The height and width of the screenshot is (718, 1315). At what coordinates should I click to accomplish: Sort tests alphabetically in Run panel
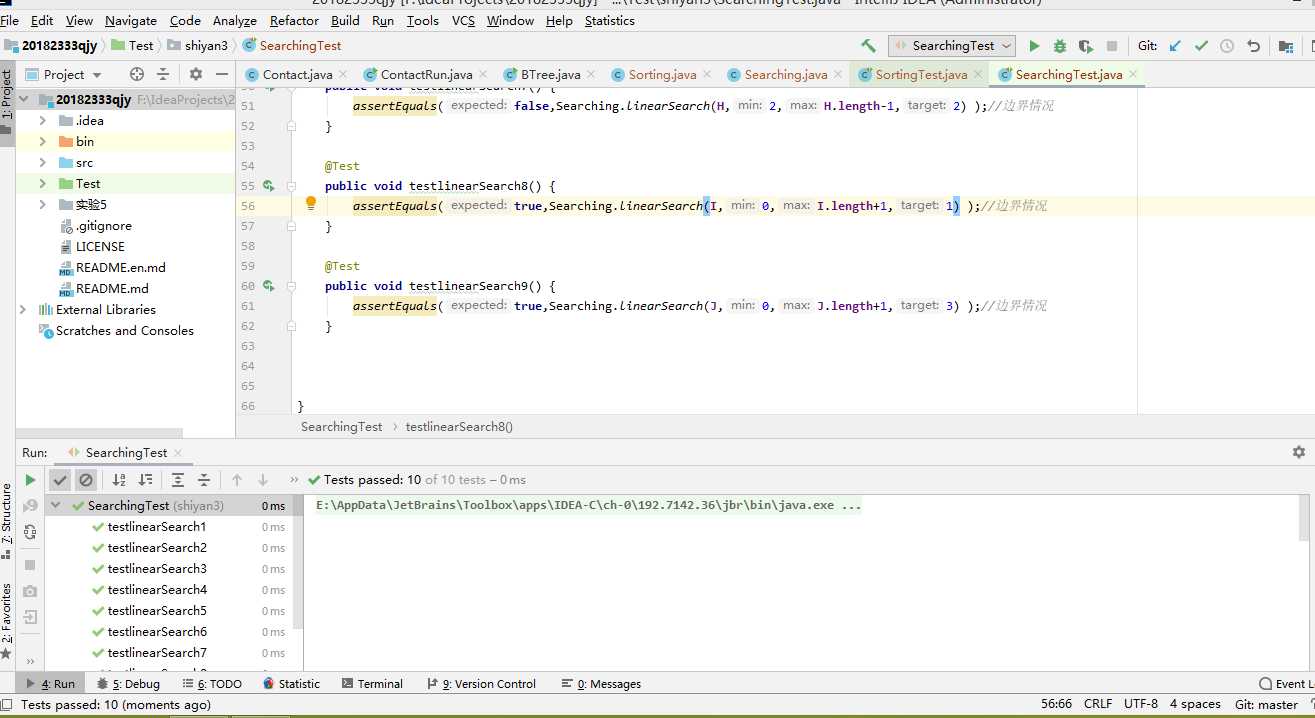[119, 480]
